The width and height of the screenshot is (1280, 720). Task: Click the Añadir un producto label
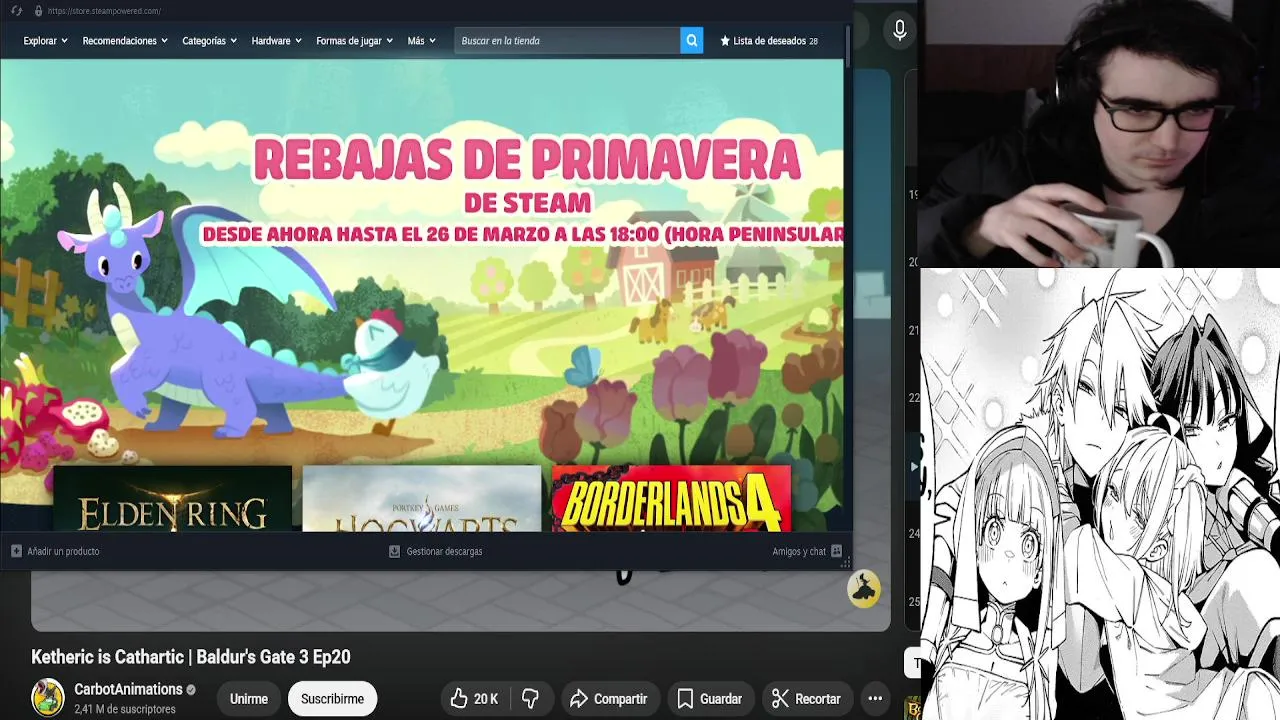pyautogui.click(x=63, y=551)
